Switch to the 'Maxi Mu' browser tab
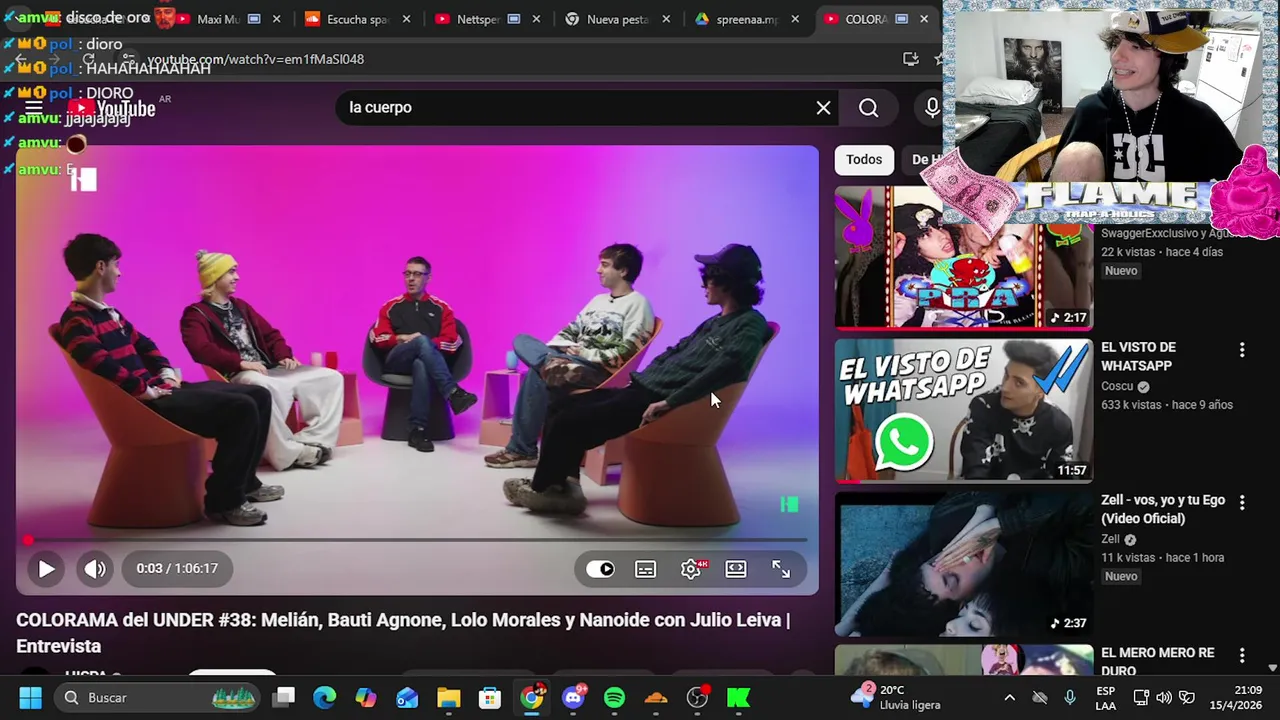 pyautogui.click(x=219, y=19)
